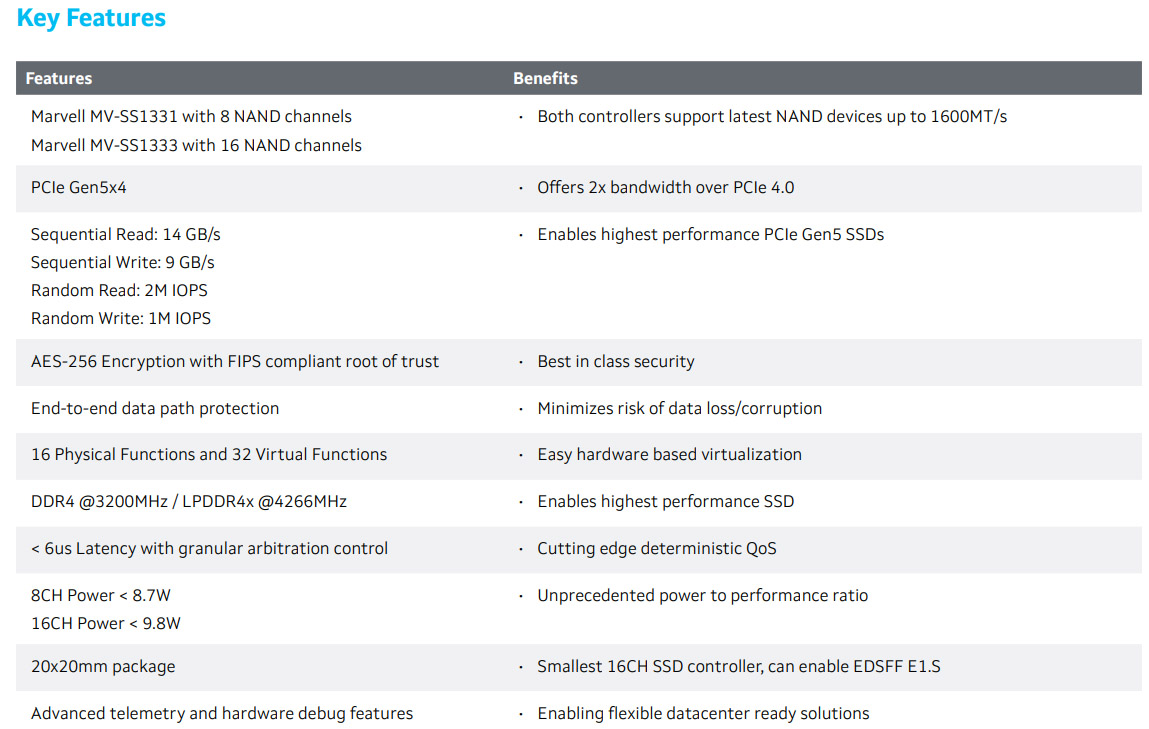1149x729 pixels.
Task: Select the PCIe Gen5x4 feature text
Action: (x=78, y=188)
